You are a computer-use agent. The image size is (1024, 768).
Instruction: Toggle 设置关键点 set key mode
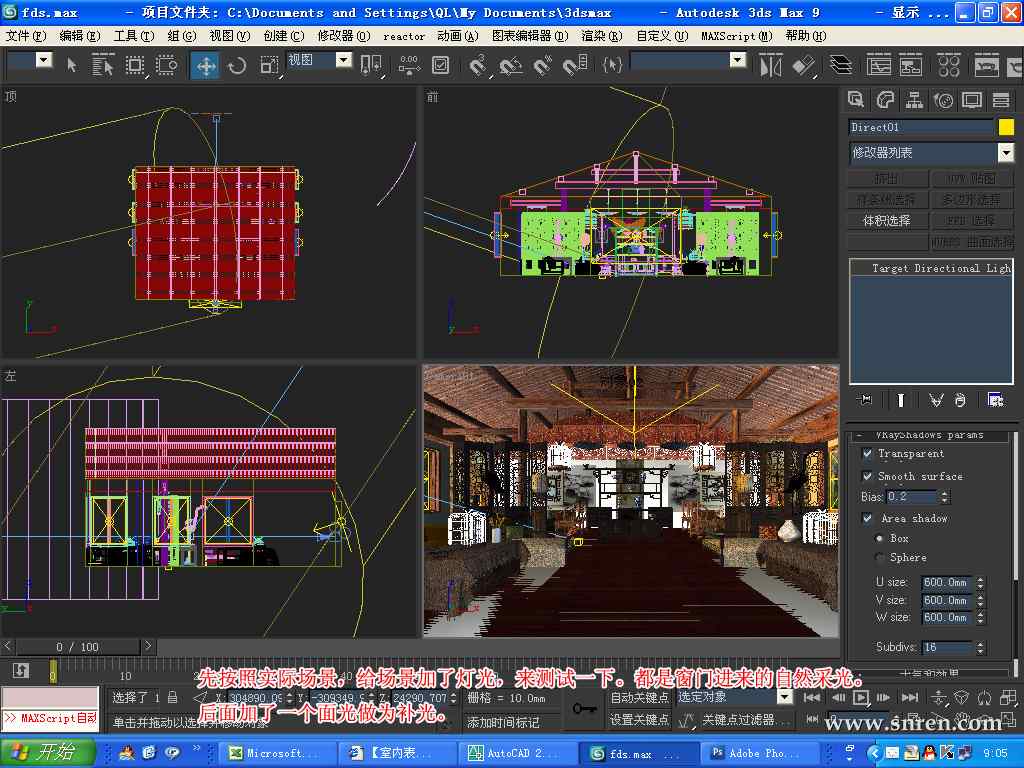coord(639,720)
